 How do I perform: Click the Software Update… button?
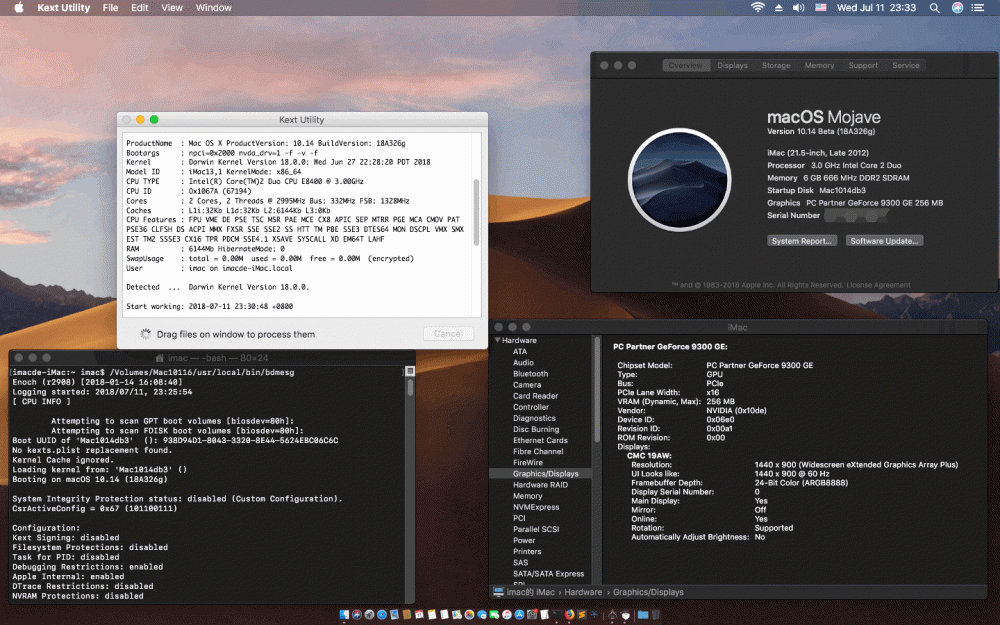click(x=885, y=240)
